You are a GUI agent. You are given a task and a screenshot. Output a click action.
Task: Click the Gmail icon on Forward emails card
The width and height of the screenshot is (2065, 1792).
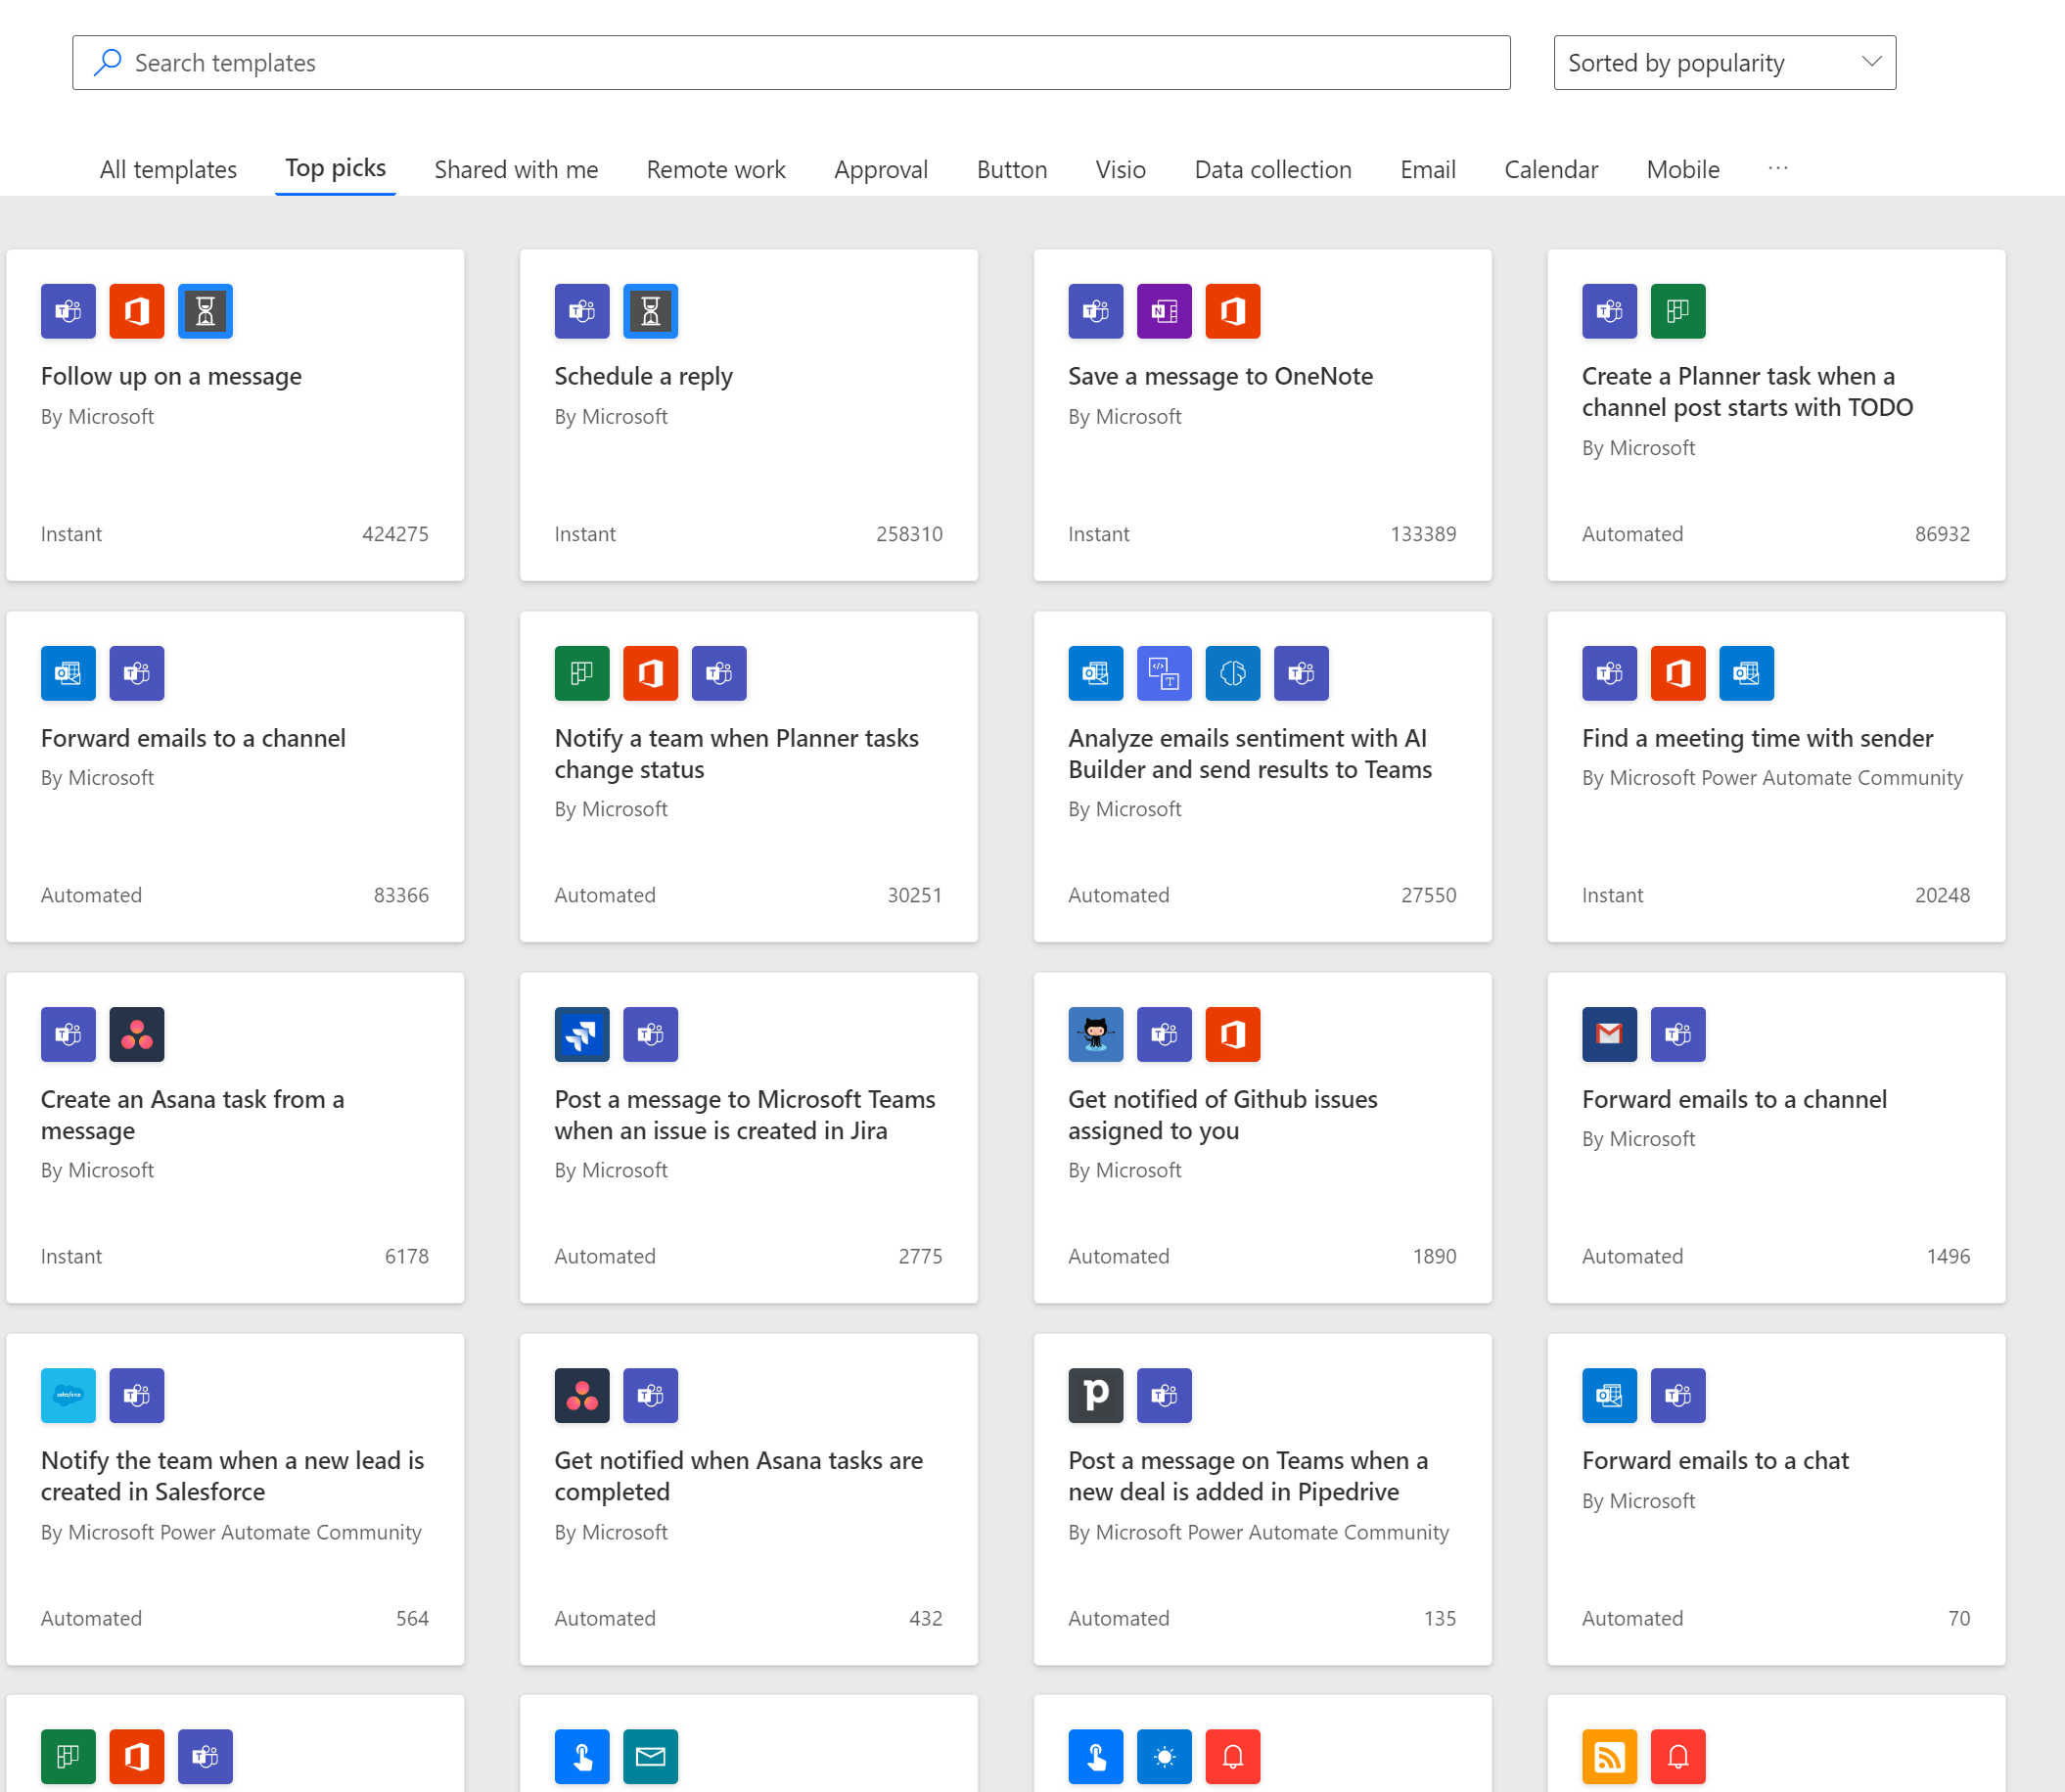(1609, 1034)
